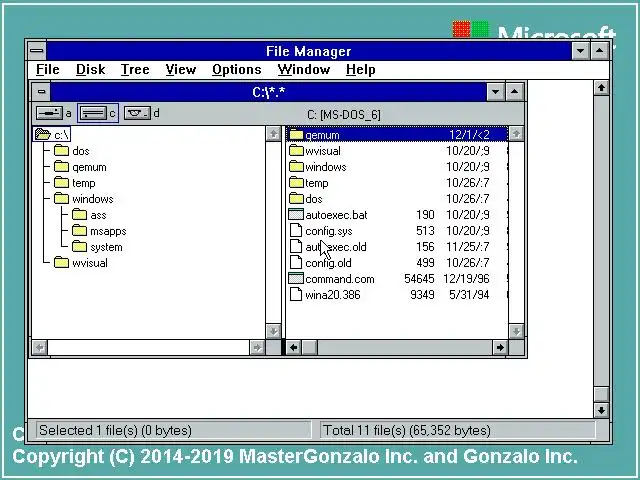Open the C:\*.* window control menu box

(41, 91)
